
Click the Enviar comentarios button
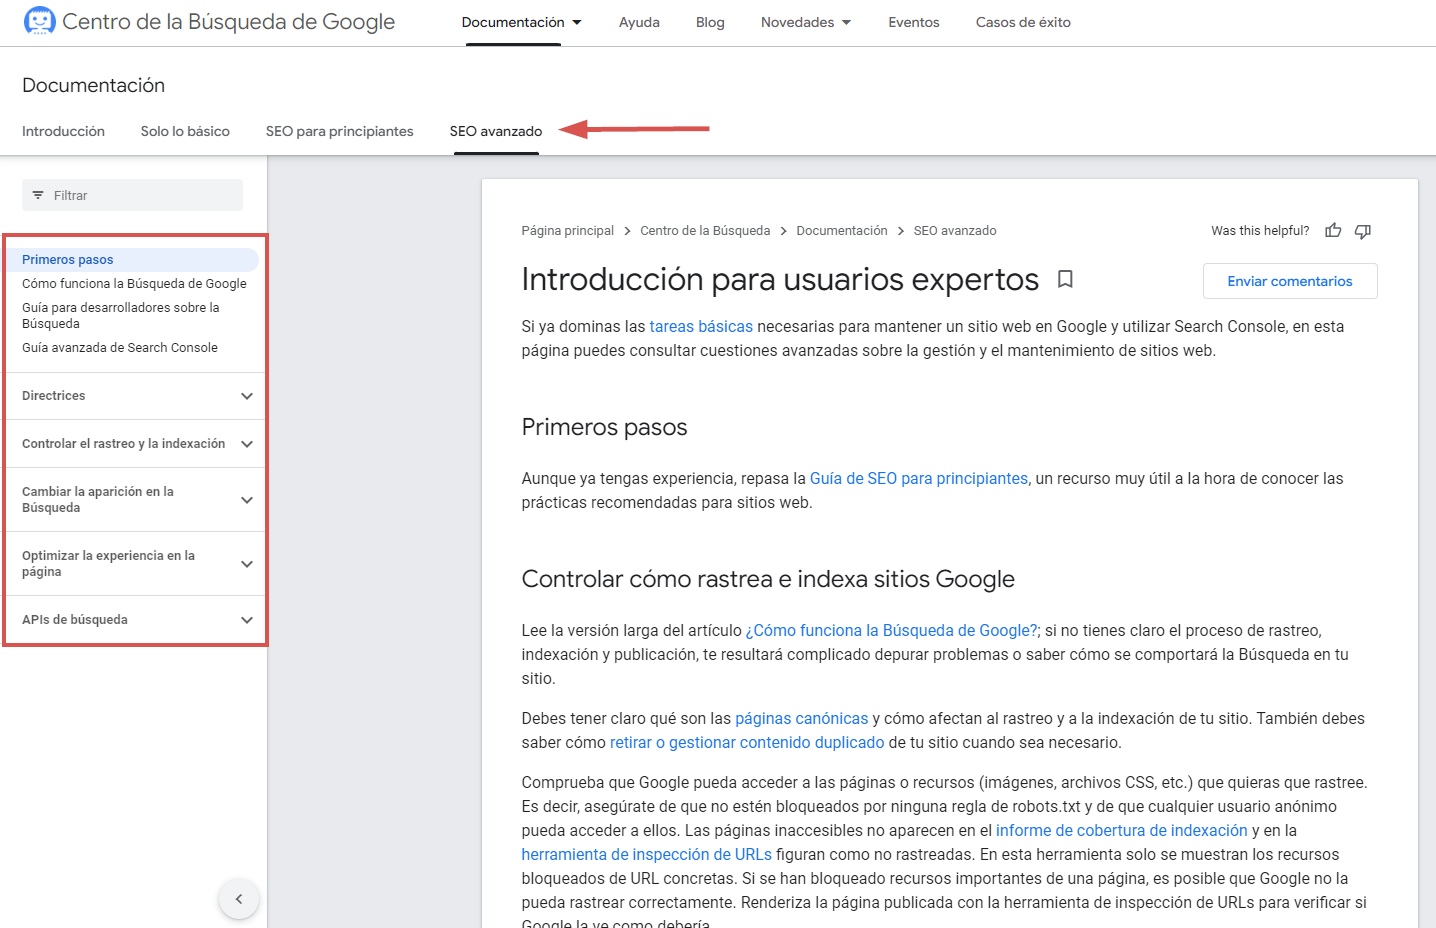[1290, 281]
